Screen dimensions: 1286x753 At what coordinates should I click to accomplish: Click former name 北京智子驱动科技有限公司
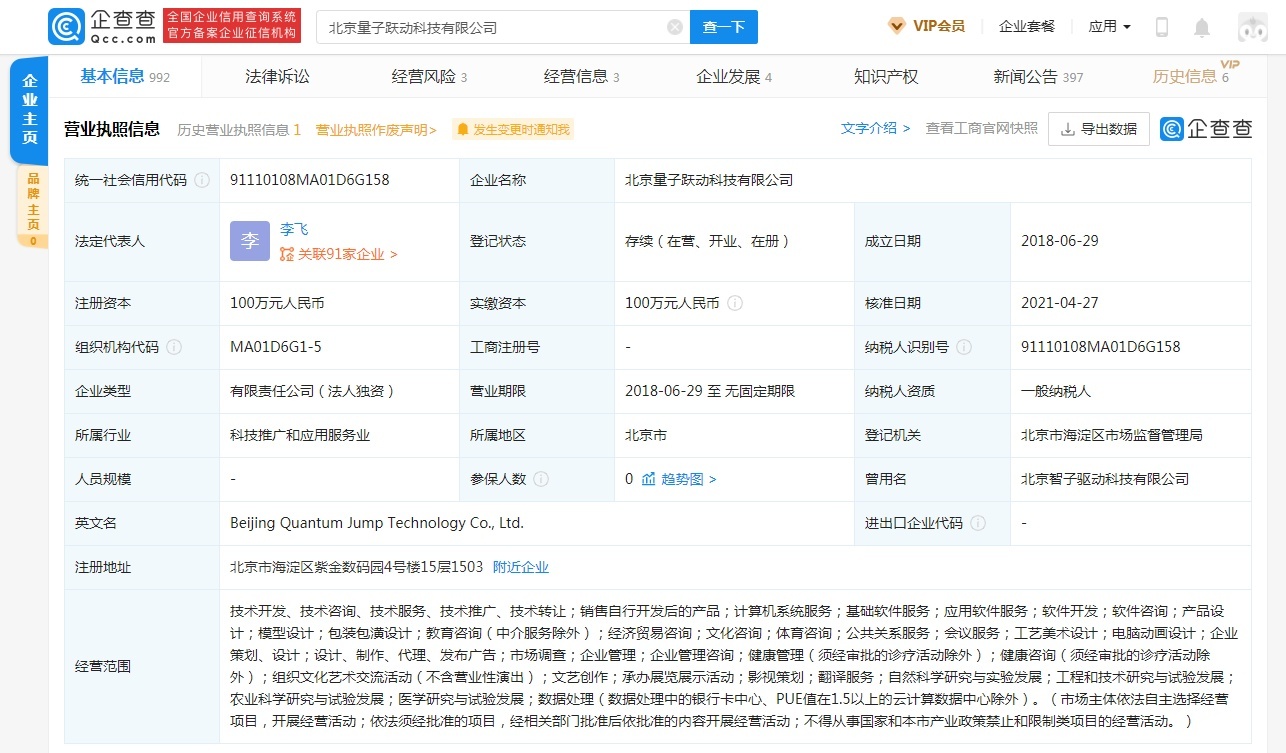(1105, 479)
